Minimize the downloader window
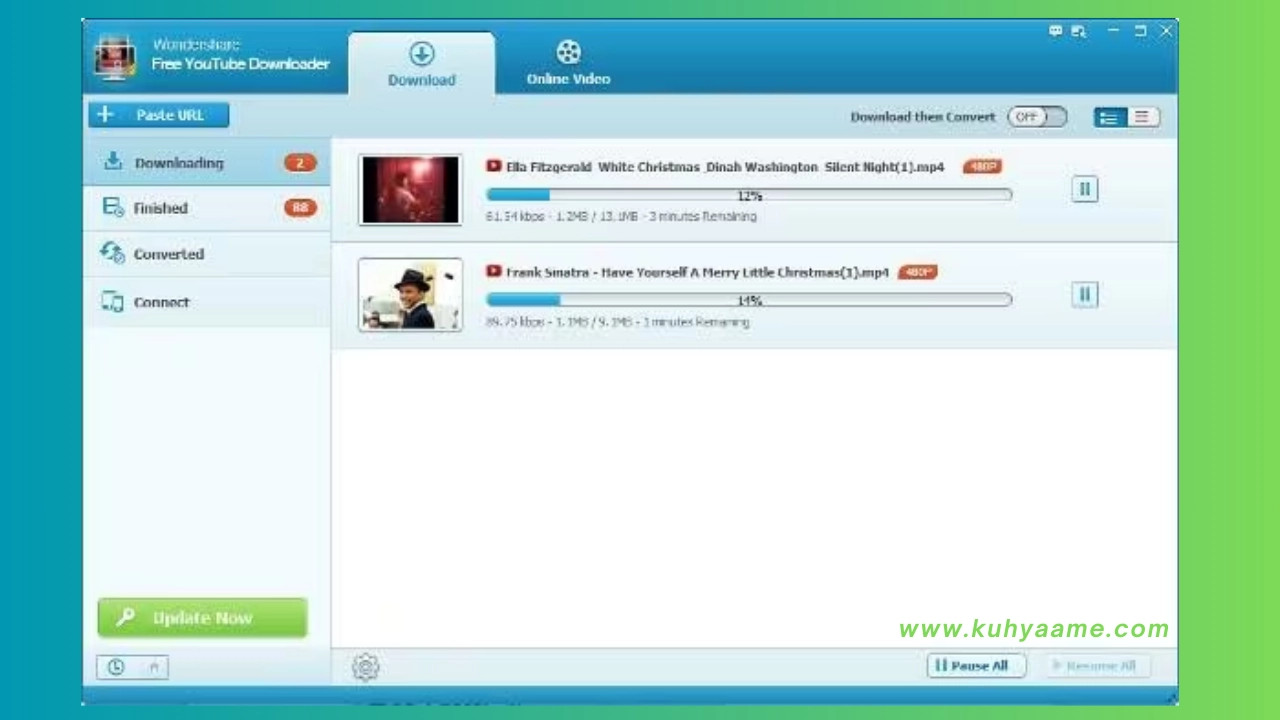This screenshot has width=1280, height=720. tap(1113, 31)
